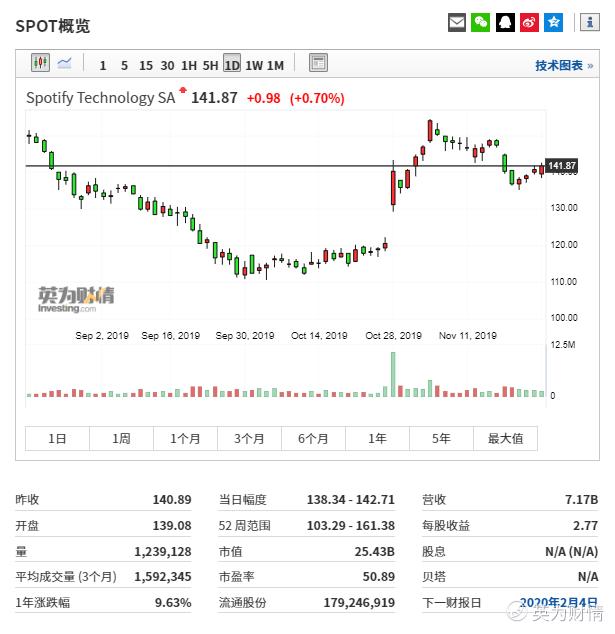615x634 pixels.
Task: Show the 5年 range
Action: [x=441, y=438]
